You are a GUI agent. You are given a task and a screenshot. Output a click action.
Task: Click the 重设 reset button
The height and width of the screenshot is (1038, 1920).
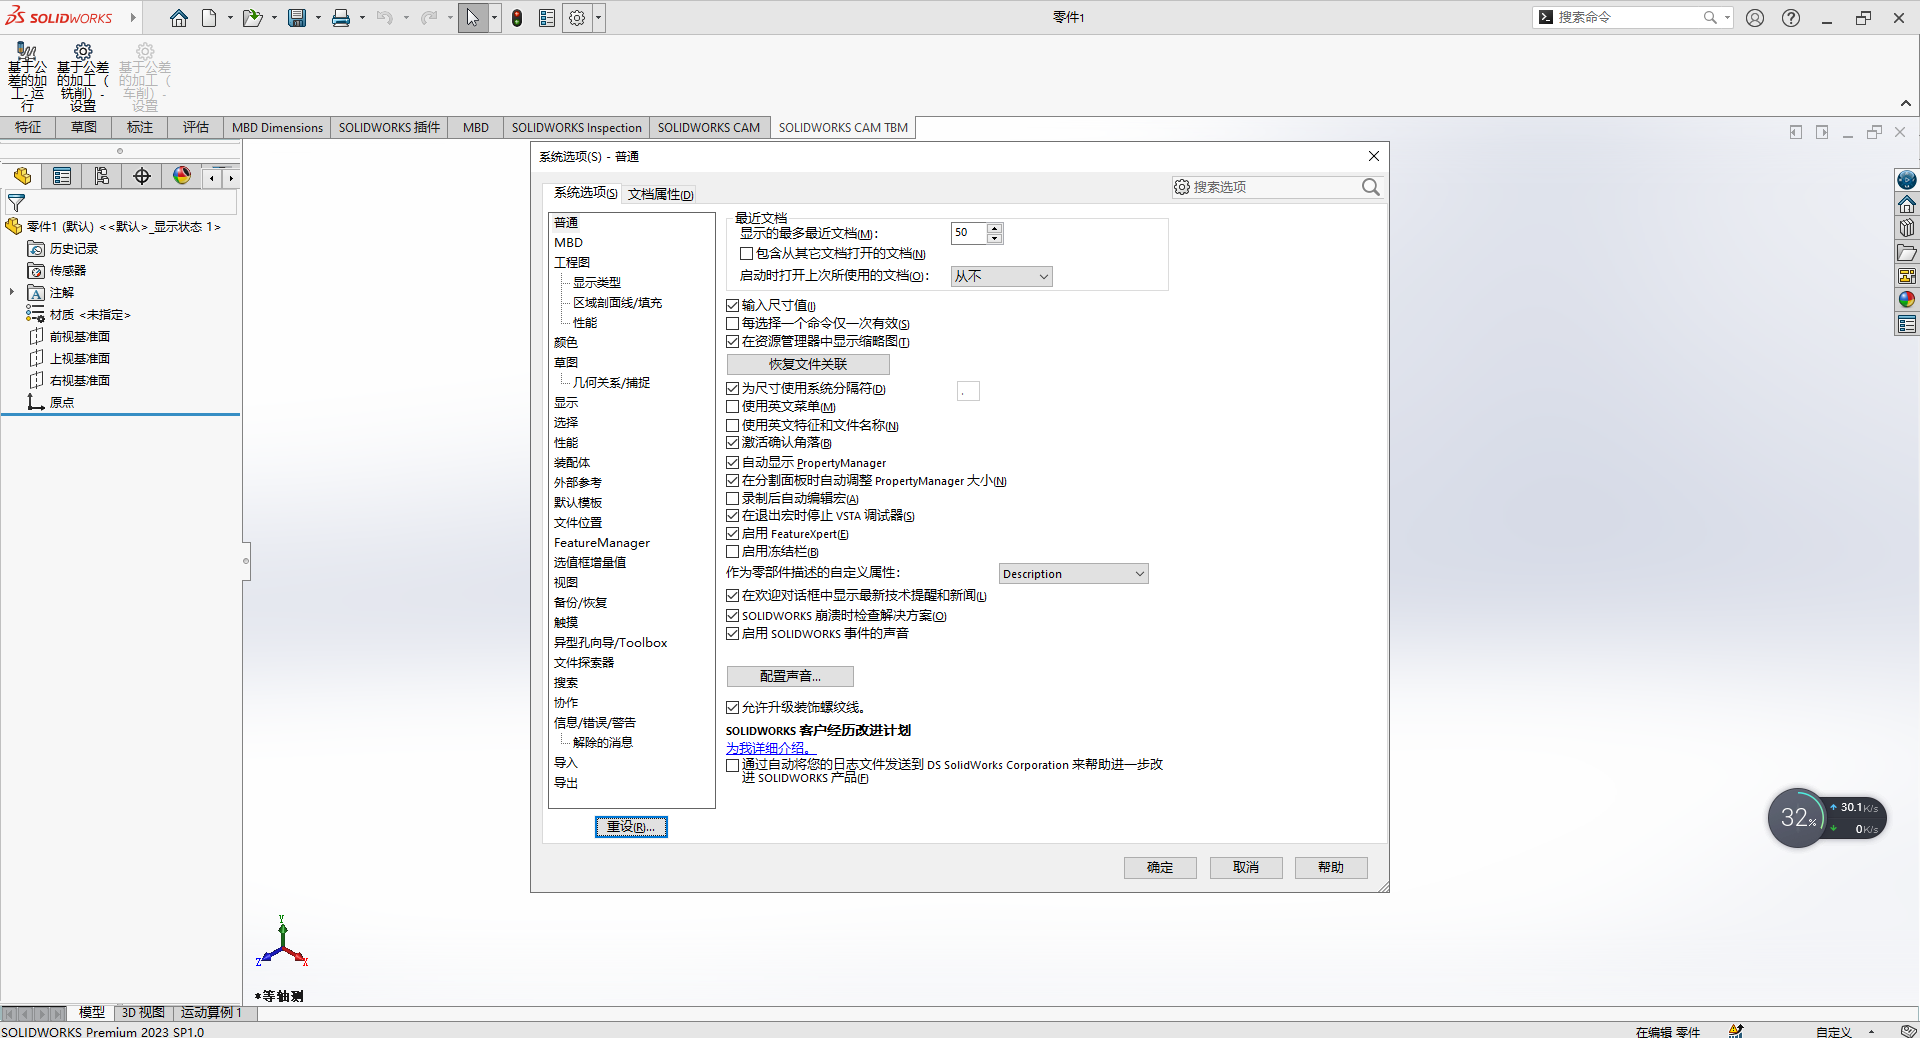(630, 827)
